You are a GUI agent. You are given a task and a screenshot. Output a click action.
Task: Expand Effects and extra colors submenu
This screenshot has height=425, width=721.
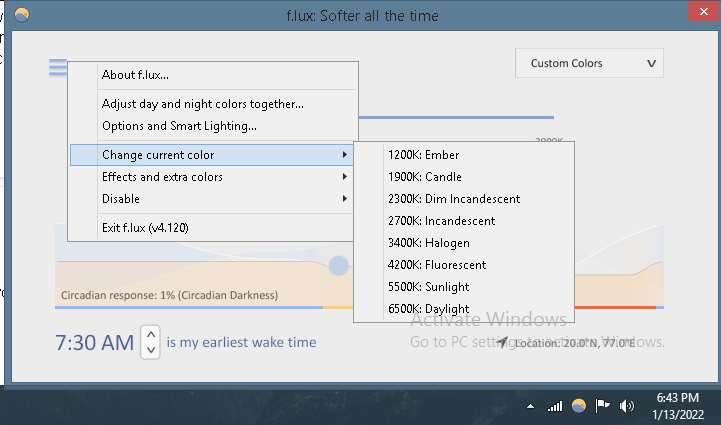tap(213, 177)
